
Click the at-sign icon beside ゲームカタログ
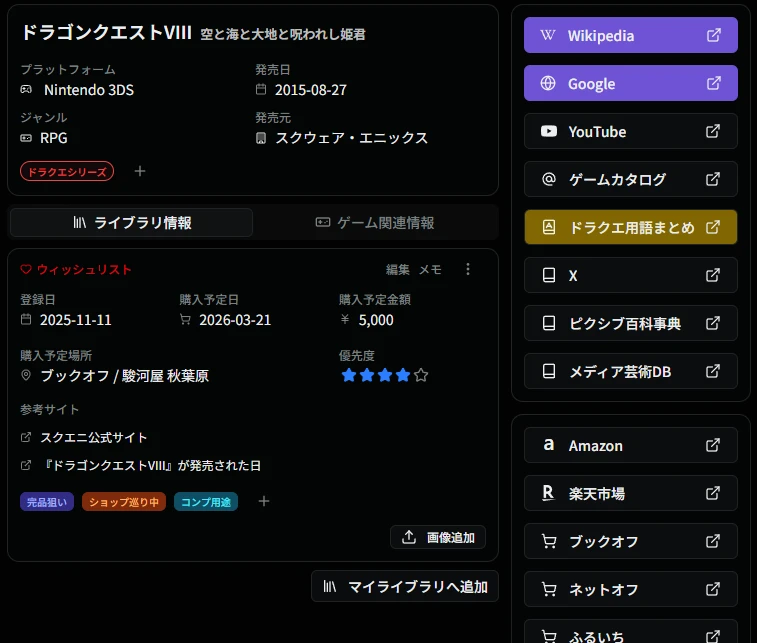[x=548, y=179]
